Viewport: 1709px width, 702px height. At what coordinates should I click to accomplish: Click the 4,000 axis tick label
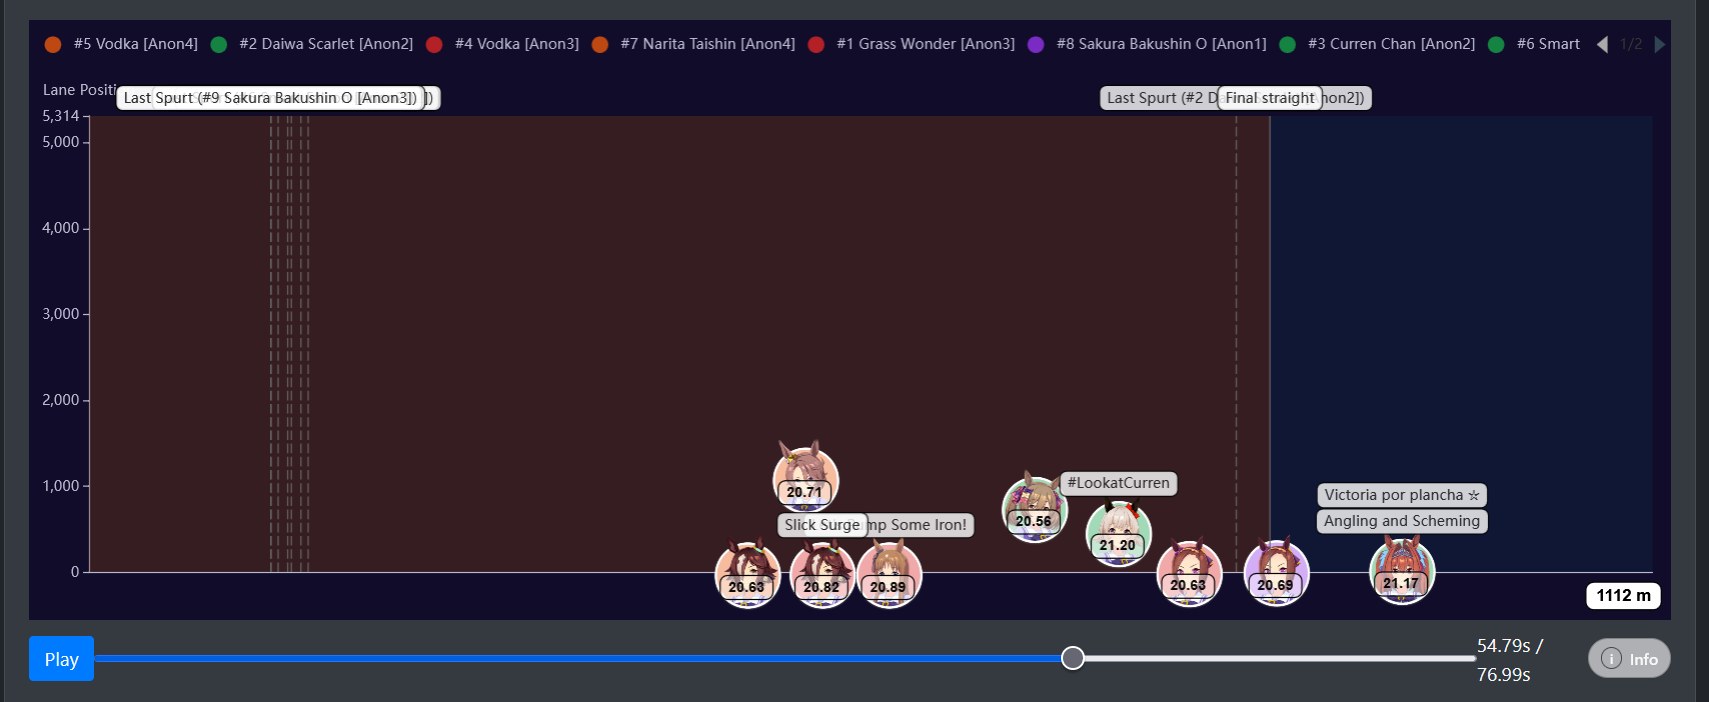(60, 228)
